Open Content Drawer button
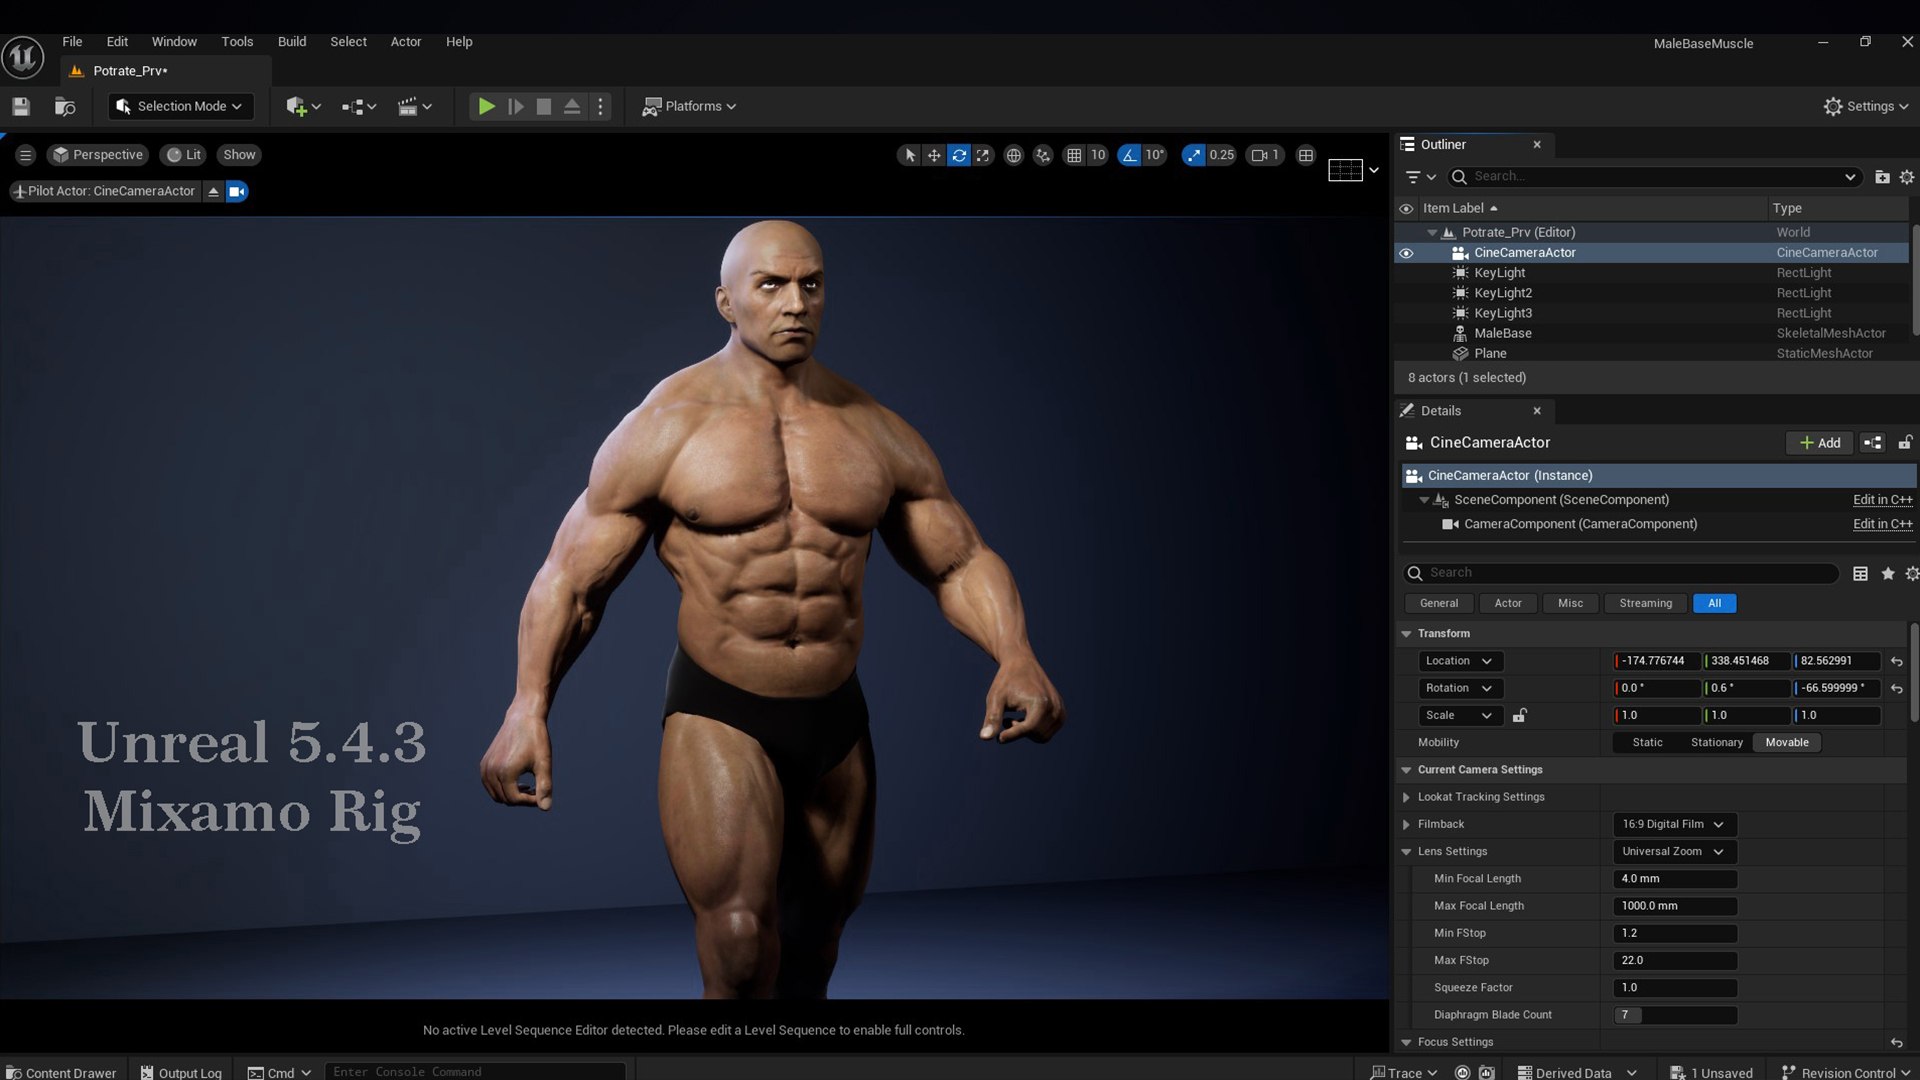The height and width of the screenshot is (1080, 1920). pos(61,1073)
